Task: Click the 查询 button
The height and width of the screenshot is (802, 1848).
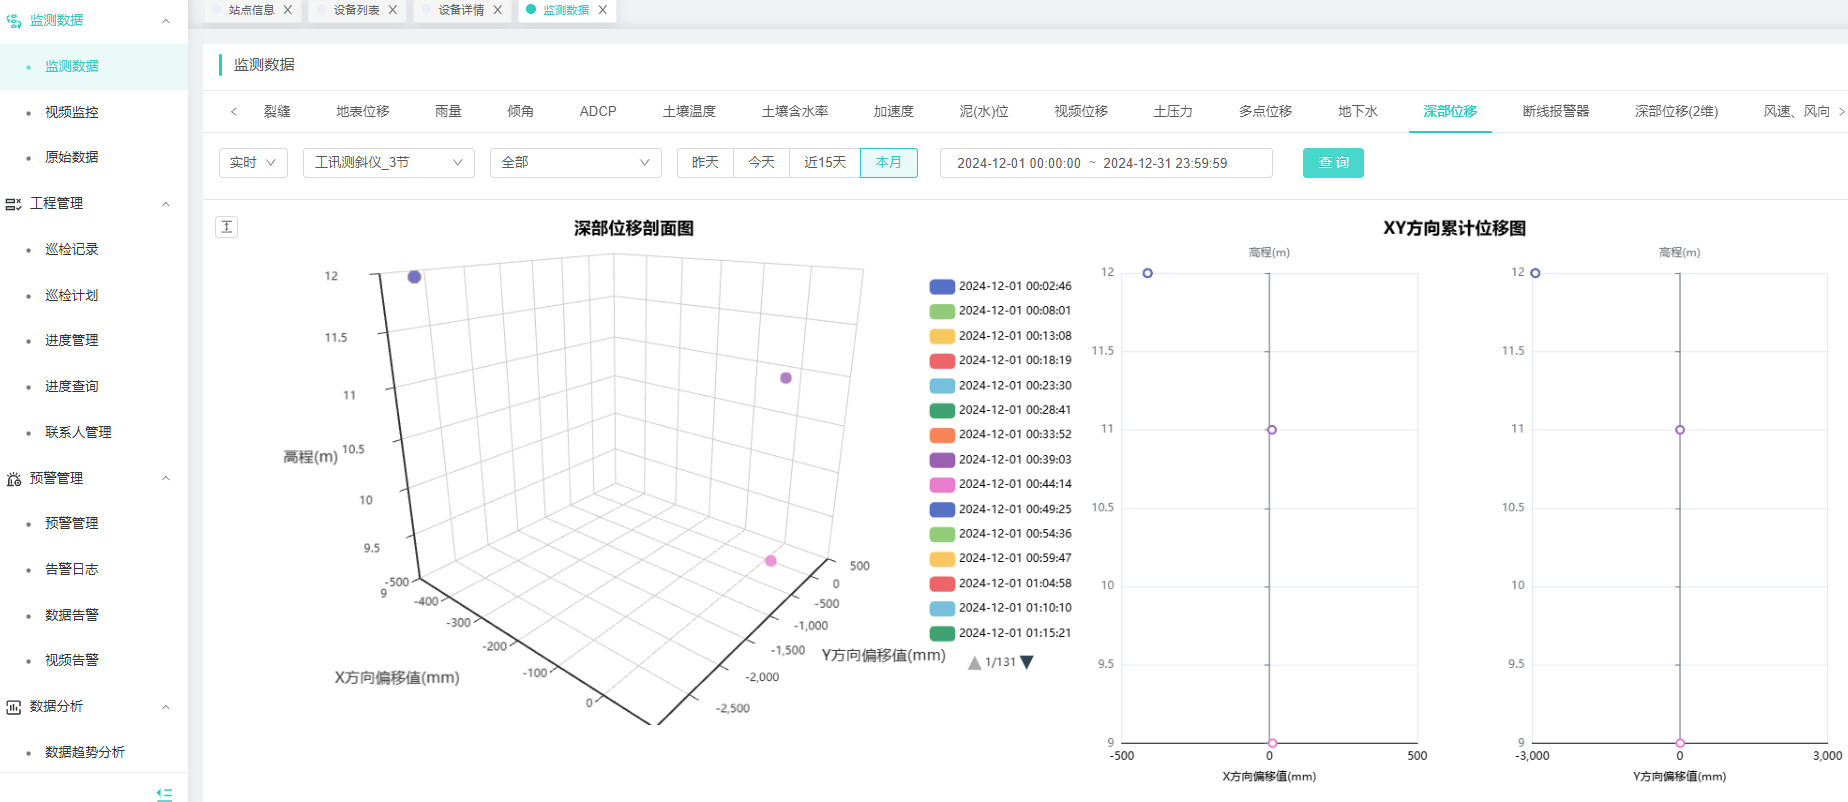Action: pos(1333,162)
